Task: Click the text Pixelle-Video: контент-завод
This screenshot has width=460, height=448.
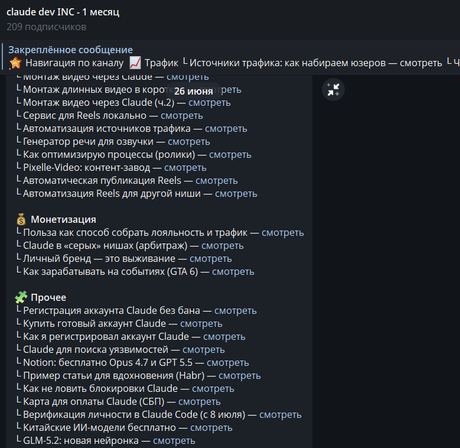Action: pyautogui.click(x=86, y=167)
